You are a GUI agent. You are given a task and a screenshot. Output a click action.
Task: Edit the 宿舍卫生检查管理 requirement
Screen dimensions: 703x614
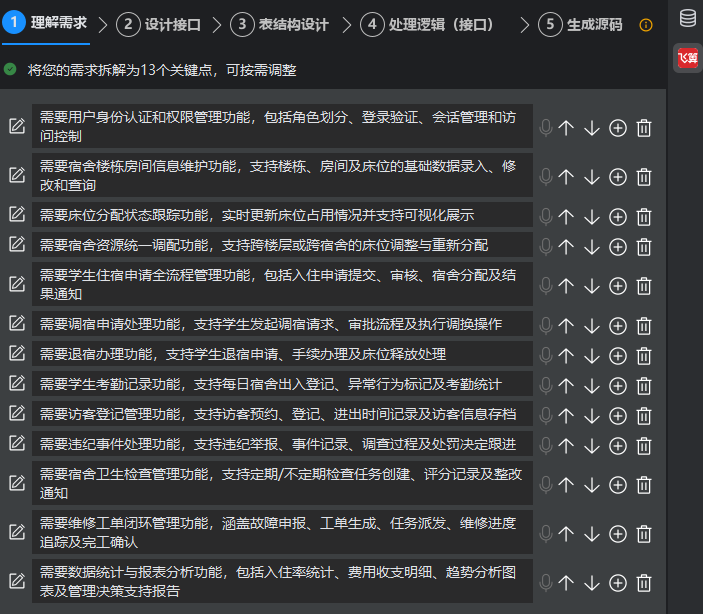coord(17,483)
